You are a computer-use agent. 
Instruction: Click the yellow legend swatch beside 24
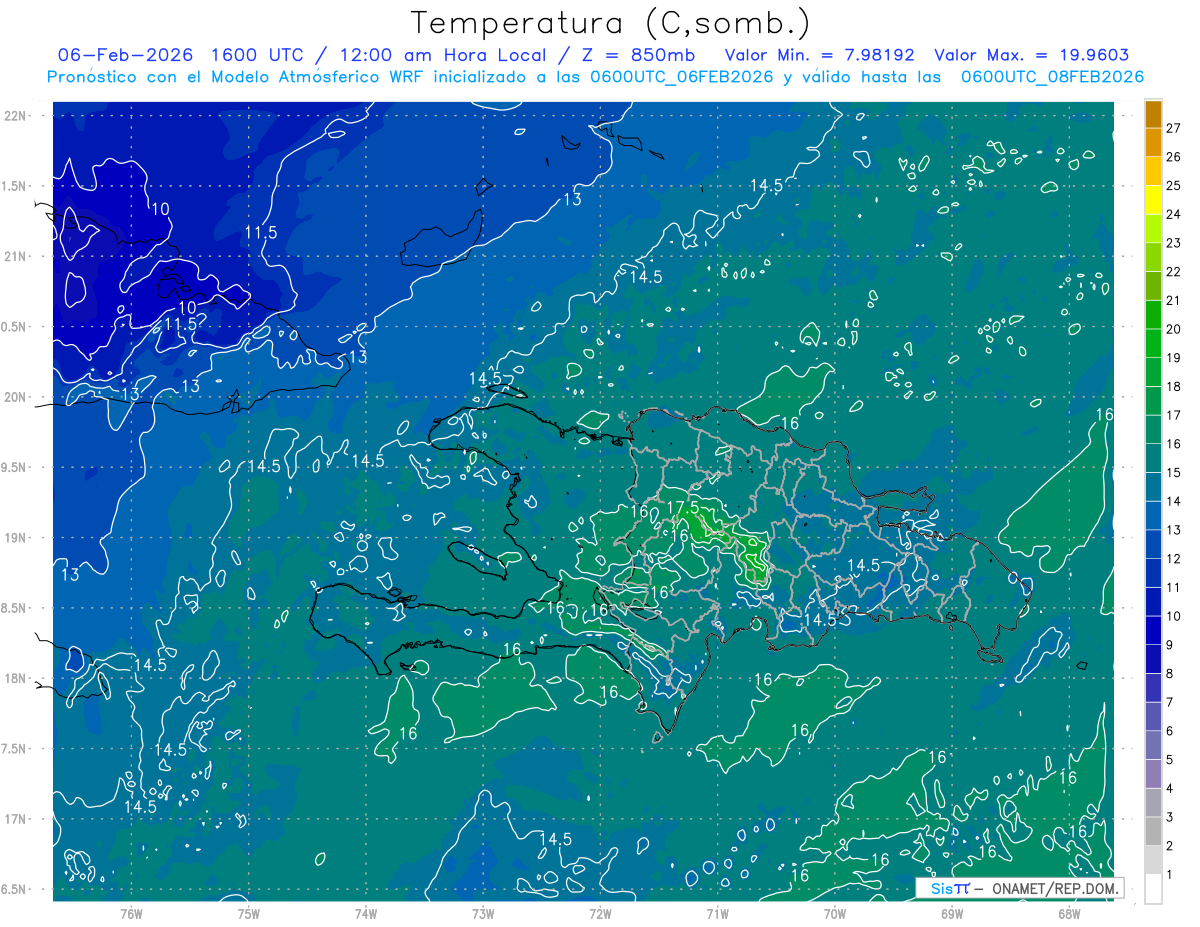(x=1153, y=200)
